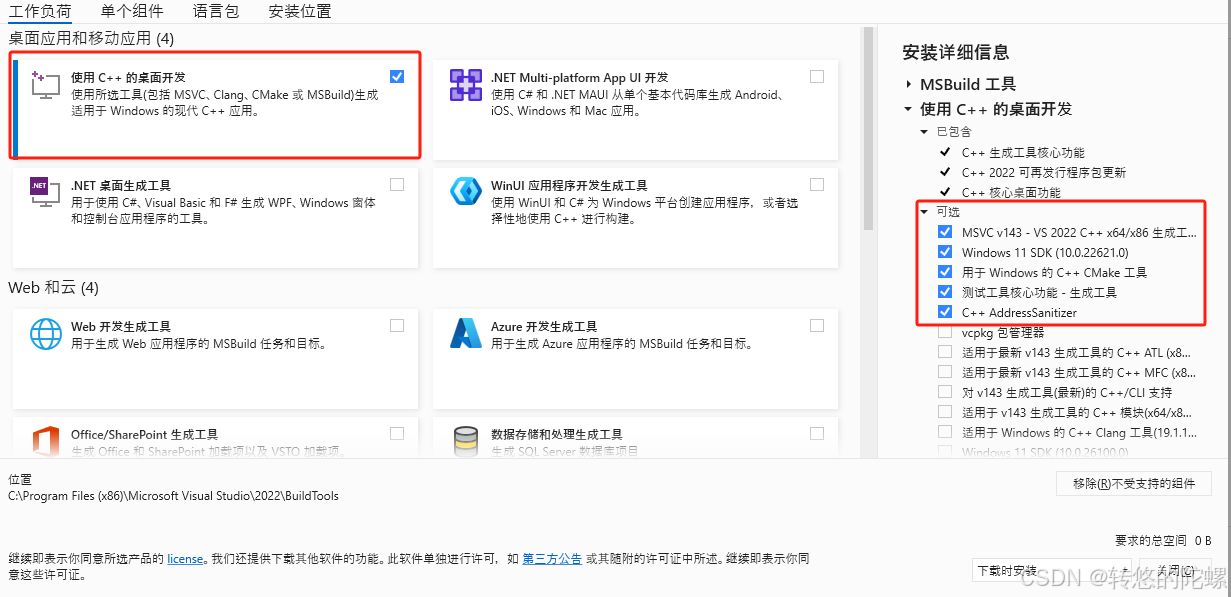
Task: Check the v143 C++ MFC component checkbox
Action: pos(945,372)
